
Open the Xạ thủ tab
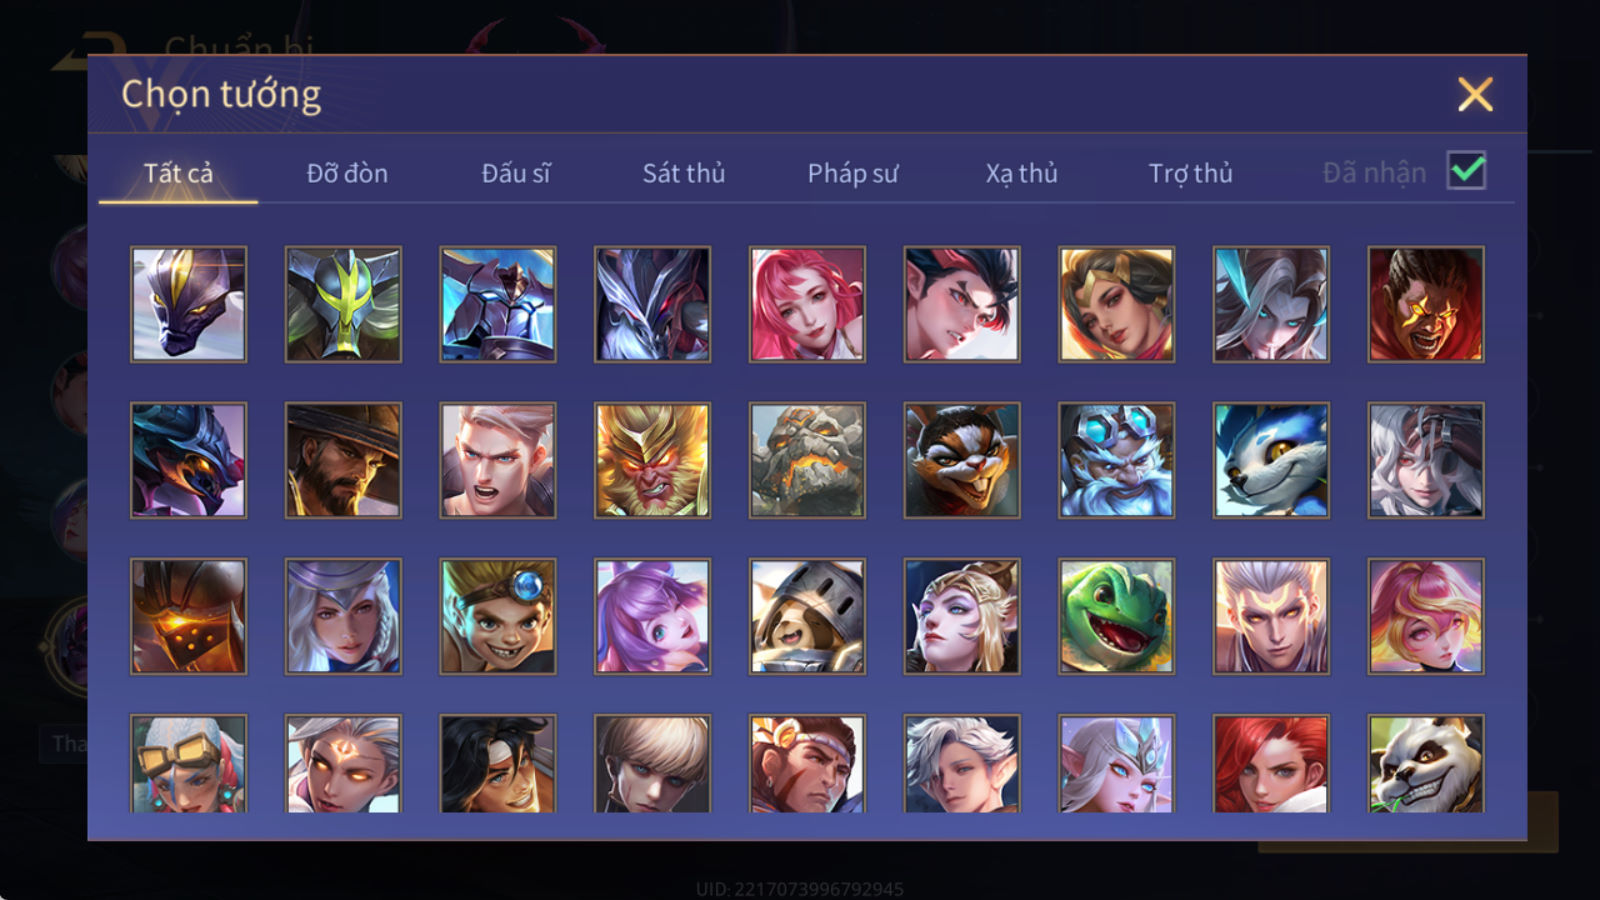click(1022, 173)
